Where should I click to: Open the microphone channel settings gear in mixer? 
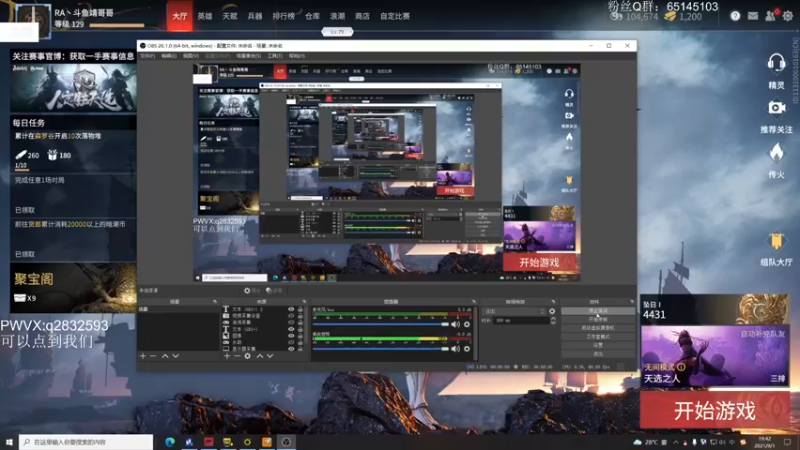coord(466,324)
